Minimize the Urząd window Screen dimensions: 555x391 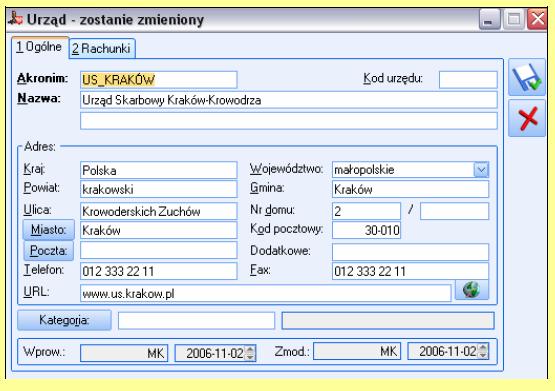click(x=490, y=19)
